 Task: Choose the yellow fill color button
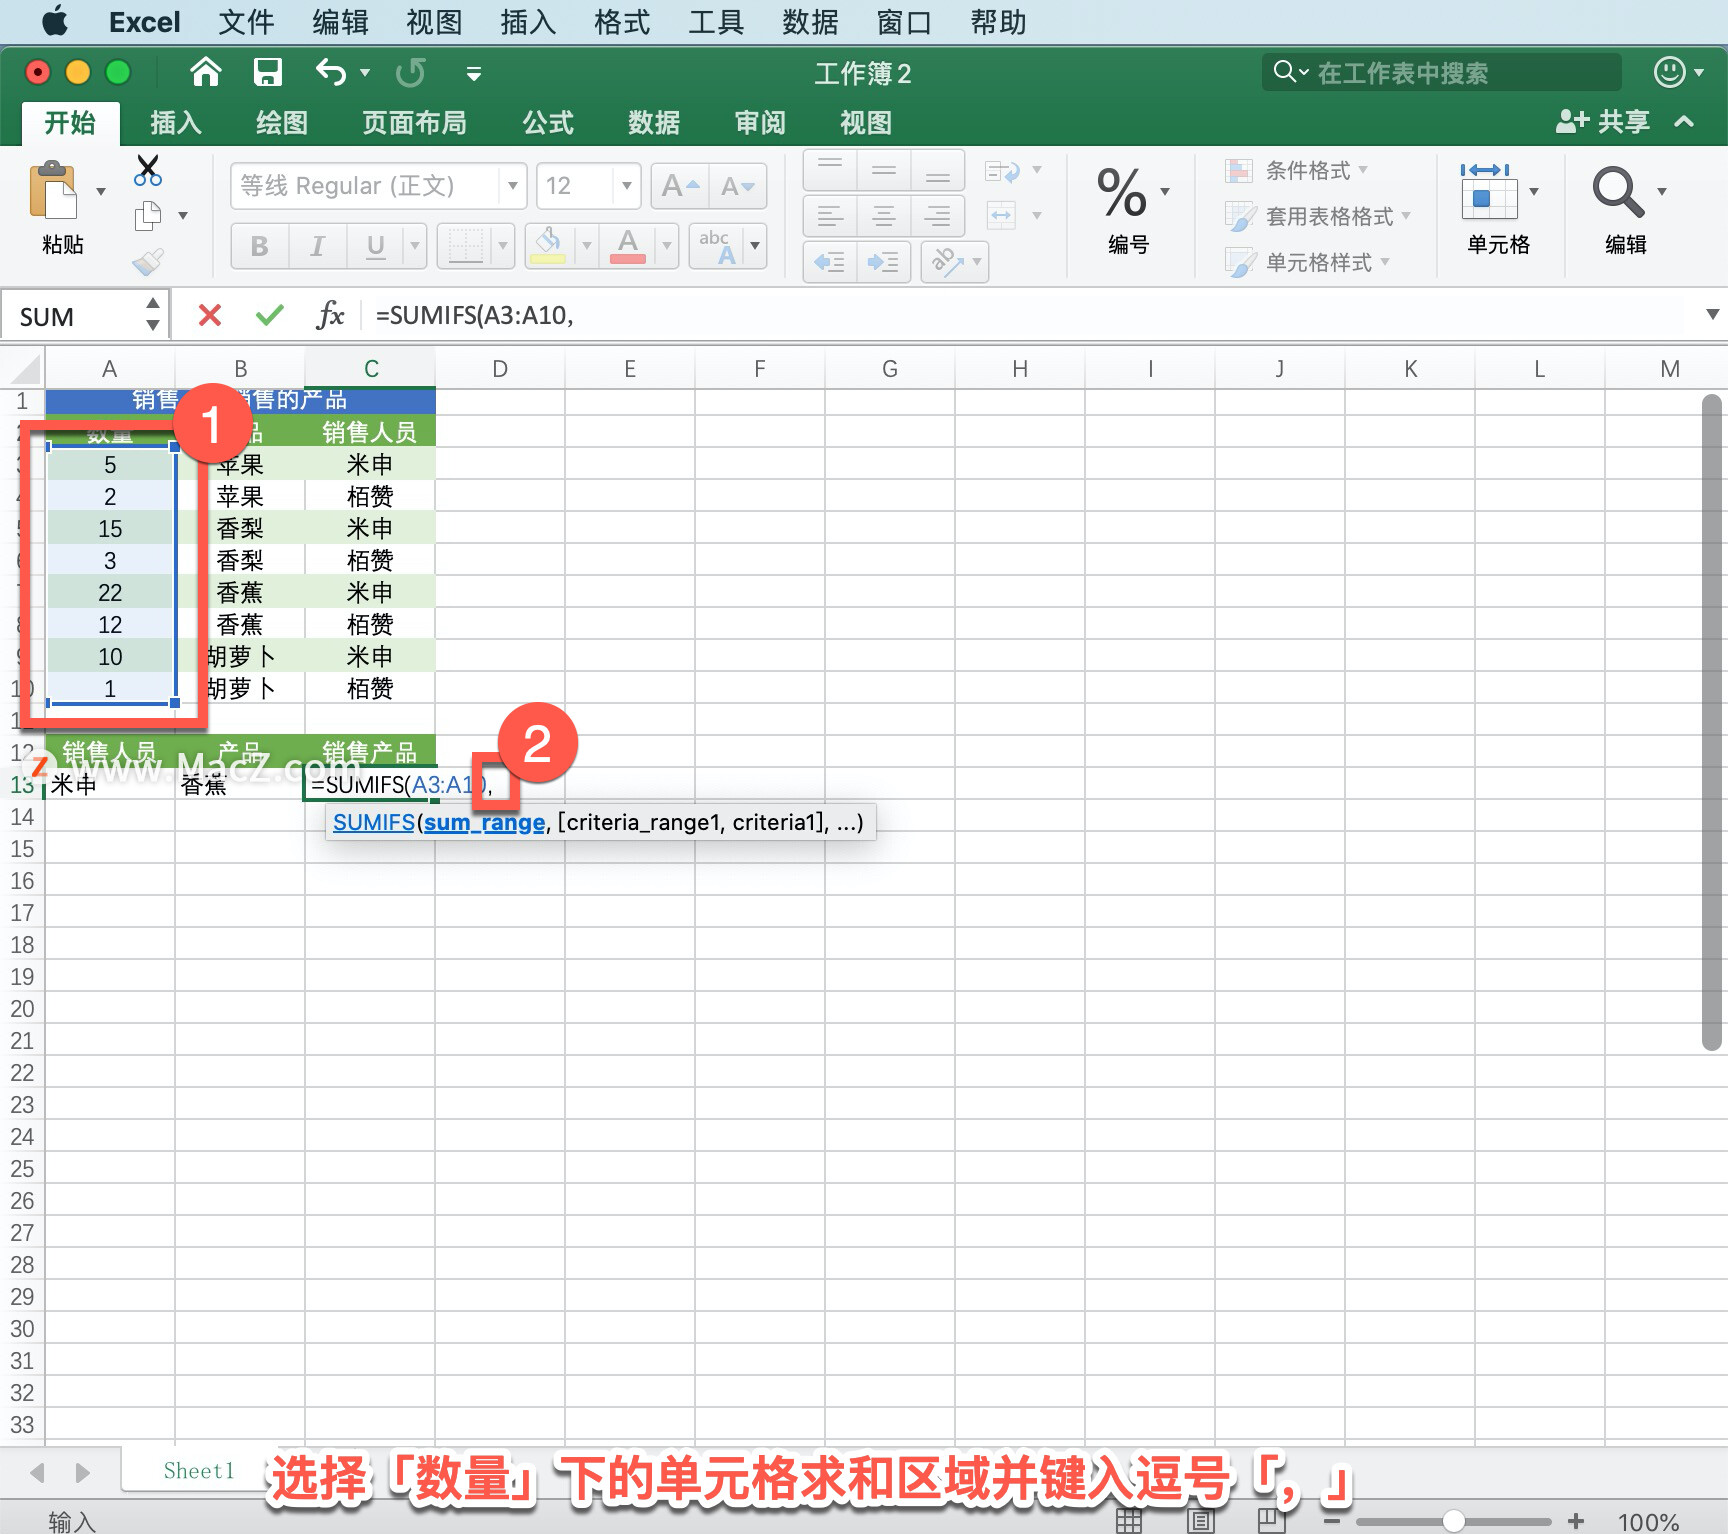point(548,246)
